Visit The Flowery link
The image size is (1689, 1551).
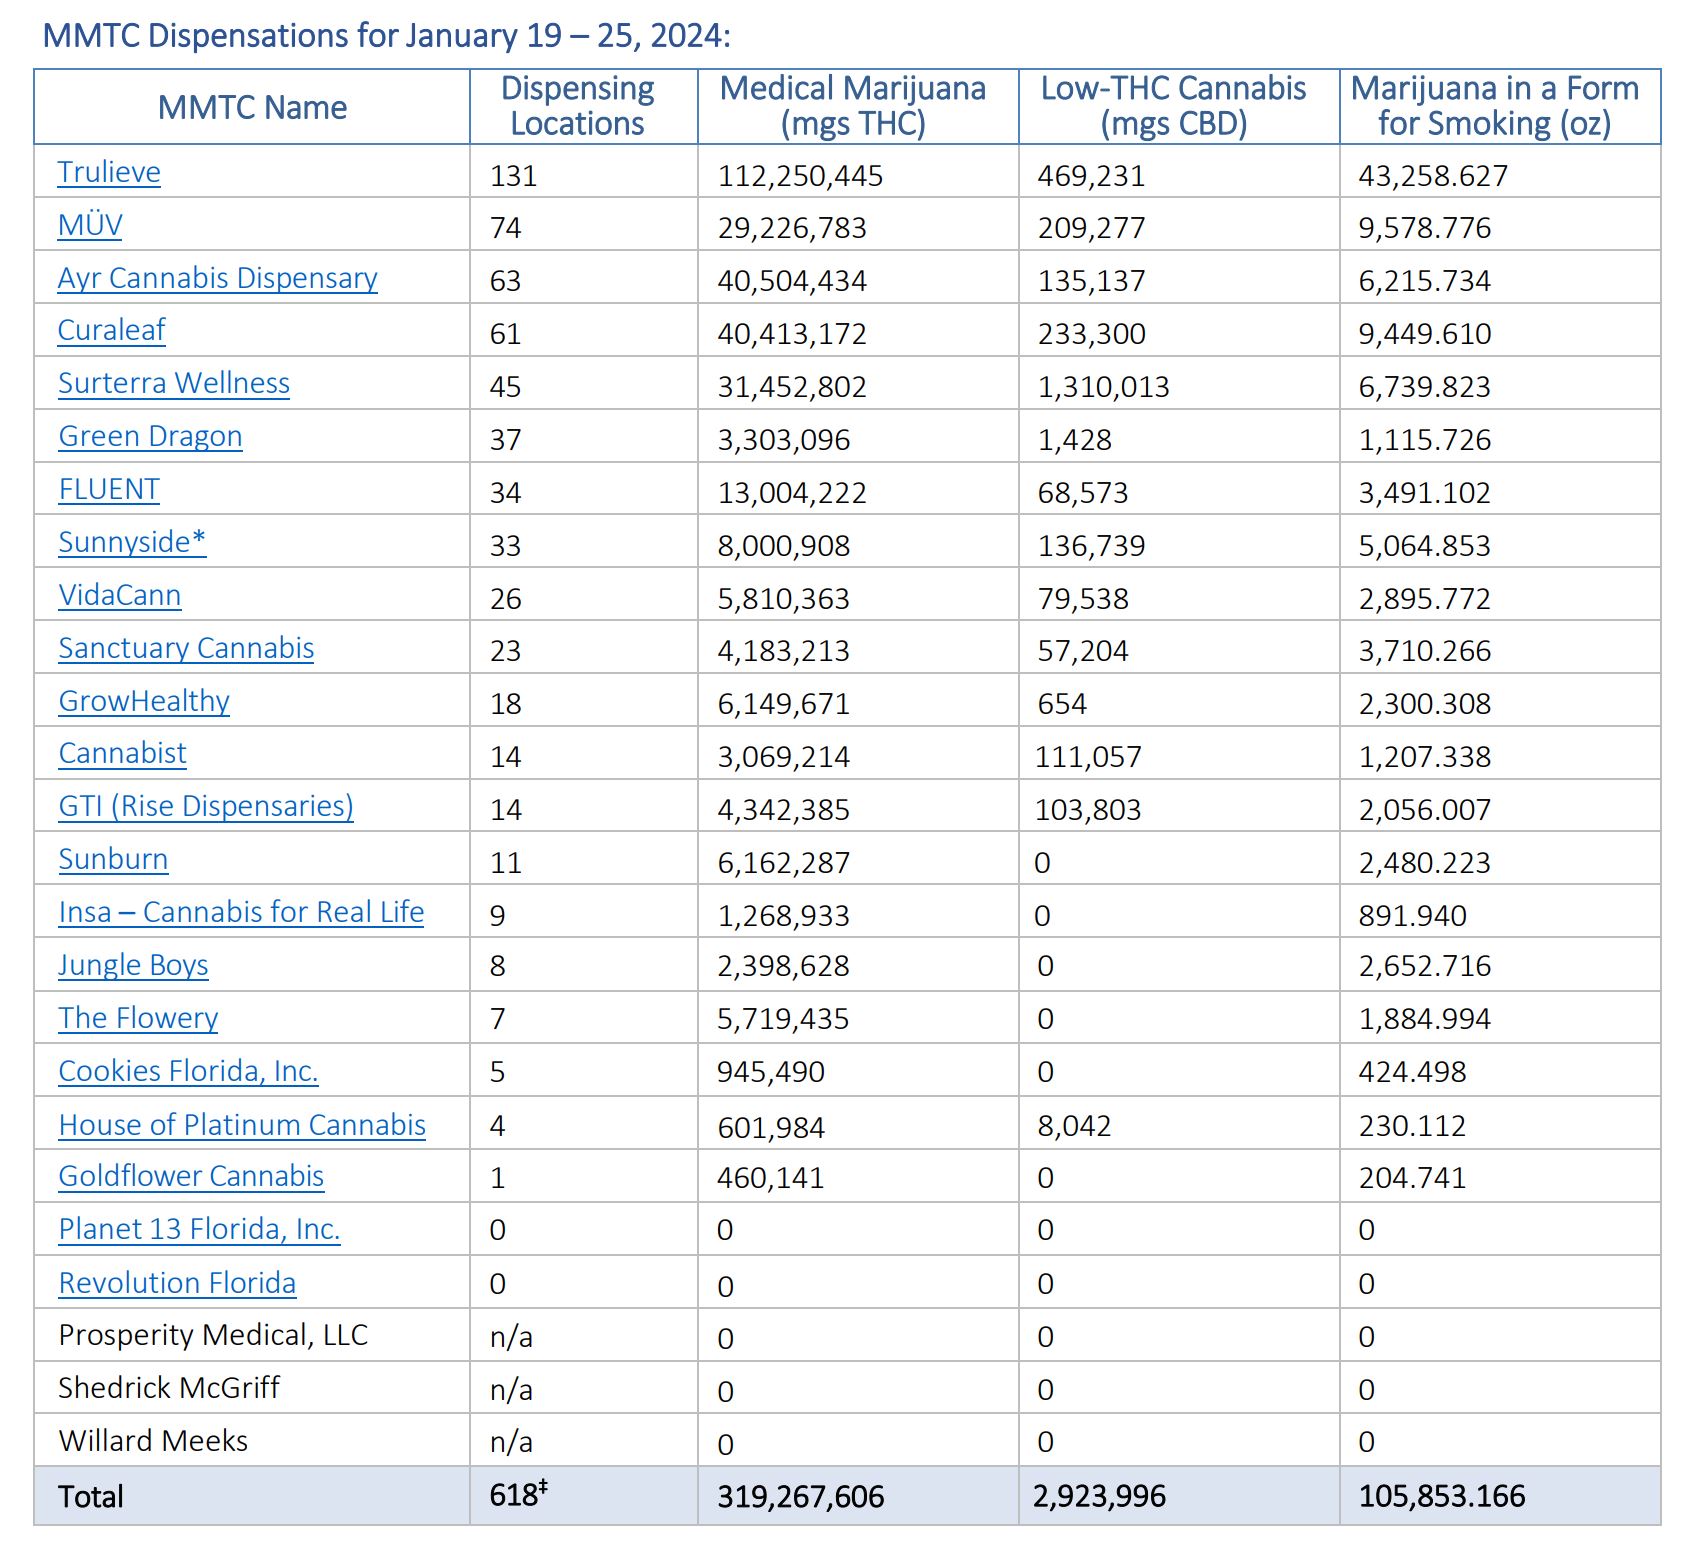click(x=138, y=1018)
